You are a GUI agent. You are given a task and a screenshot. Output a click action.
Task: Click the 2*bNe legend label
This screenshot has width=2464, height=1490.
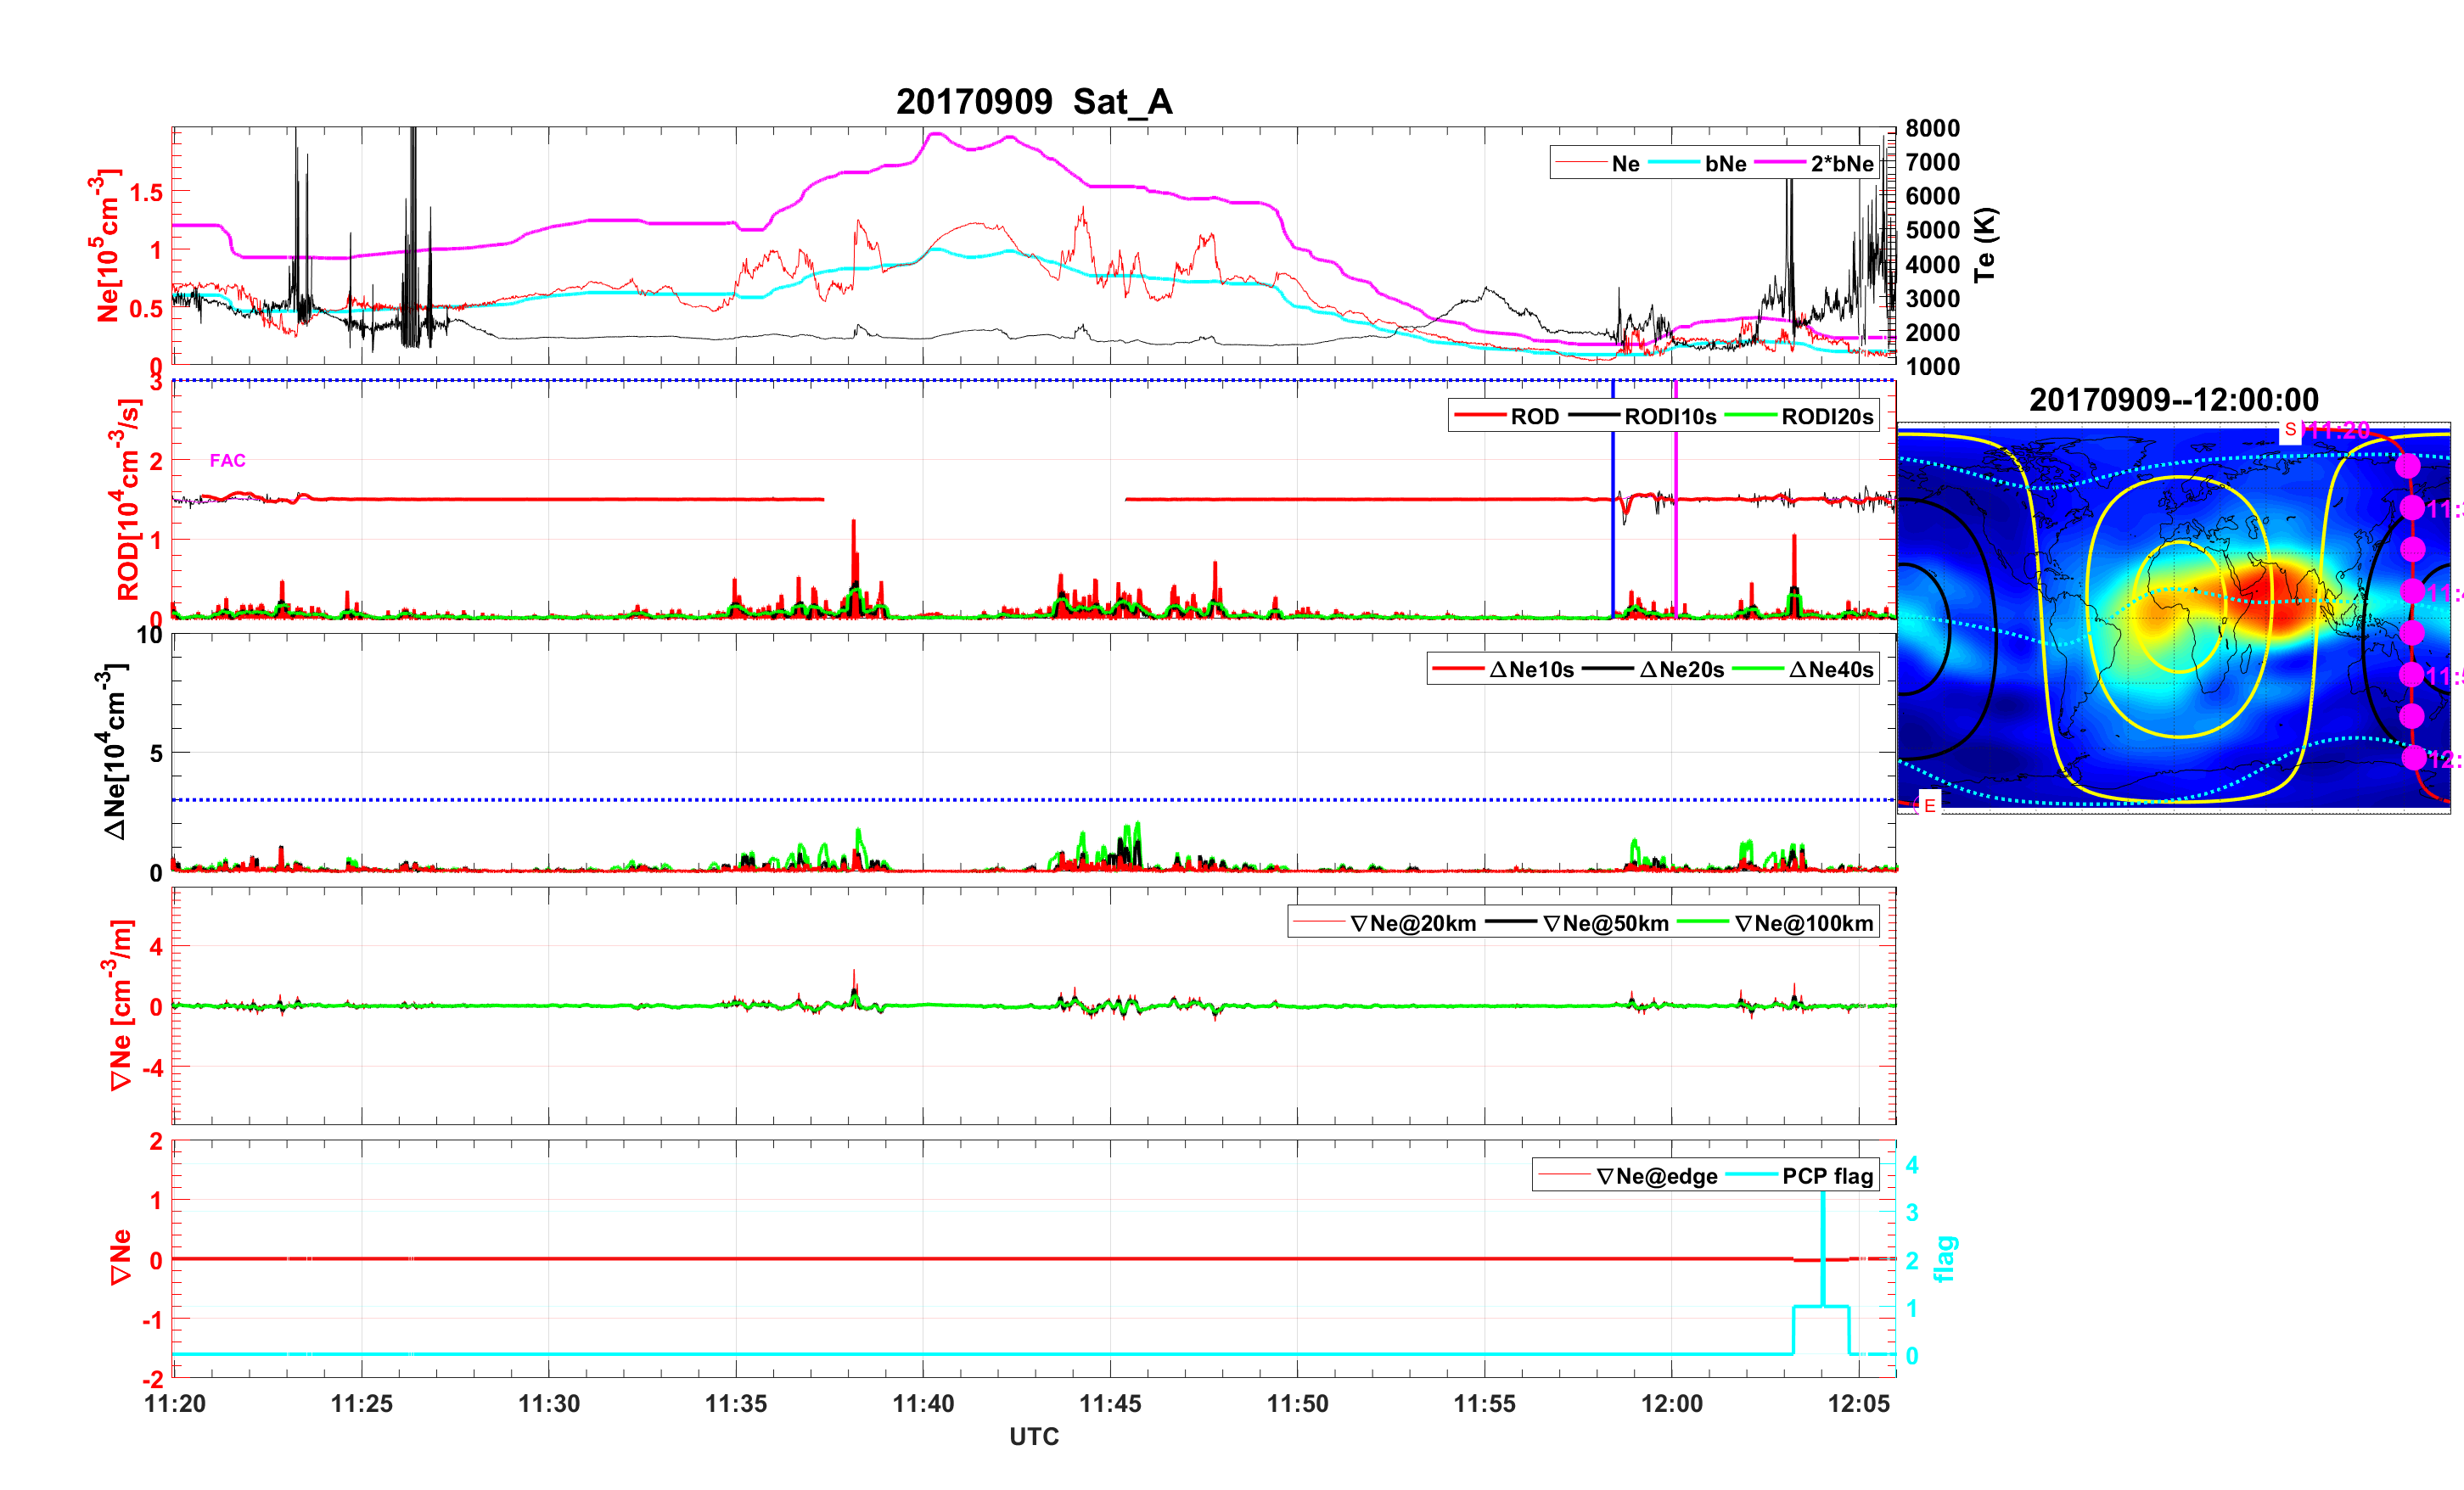(1841, 164)
